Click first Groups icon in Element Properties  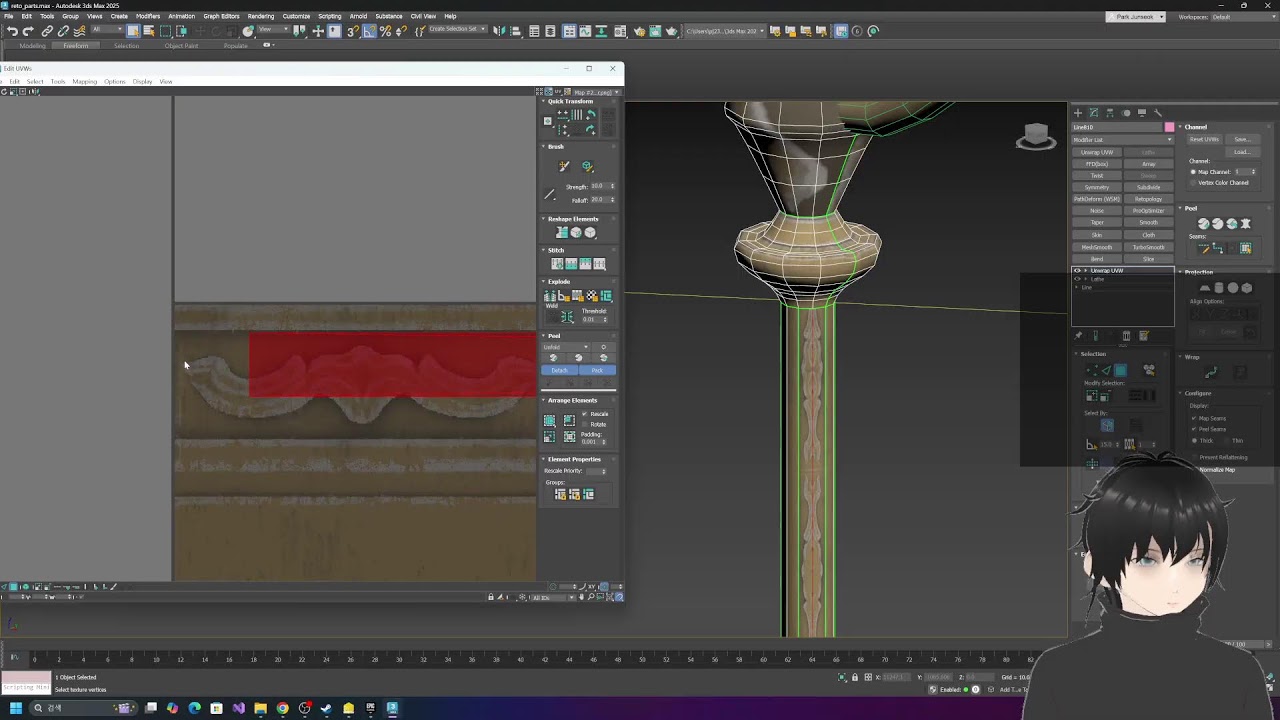[x=560, y=495]
